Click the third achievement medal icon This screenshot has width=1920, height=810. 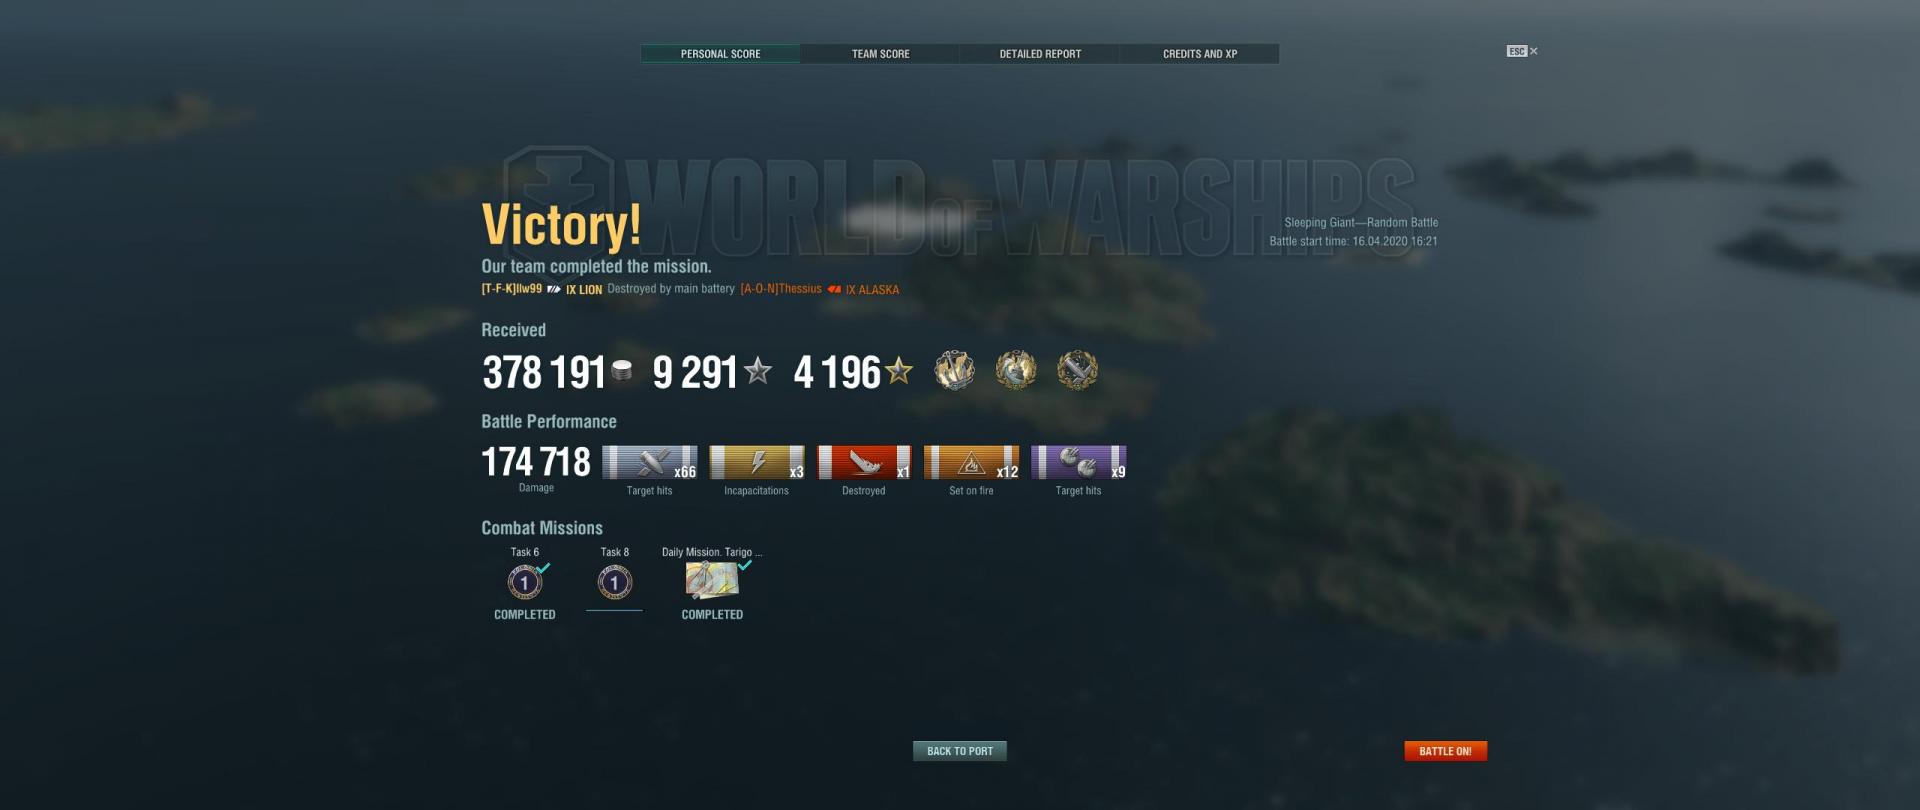1078,370
